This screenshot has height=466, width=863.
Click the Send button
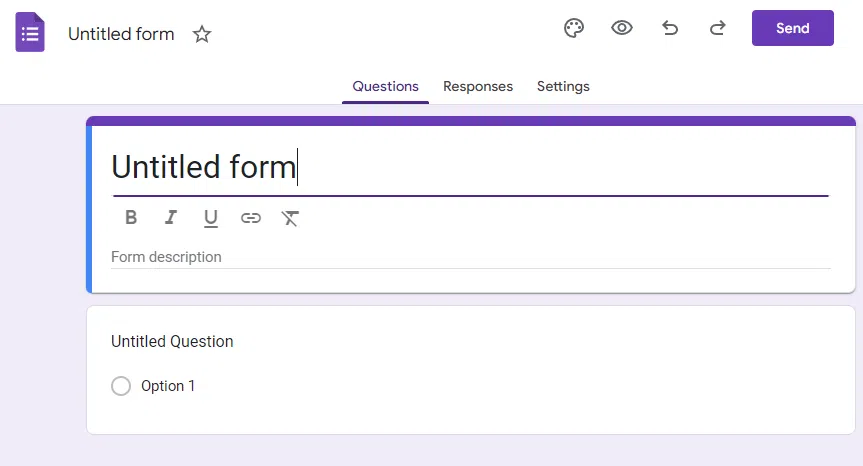793,28
